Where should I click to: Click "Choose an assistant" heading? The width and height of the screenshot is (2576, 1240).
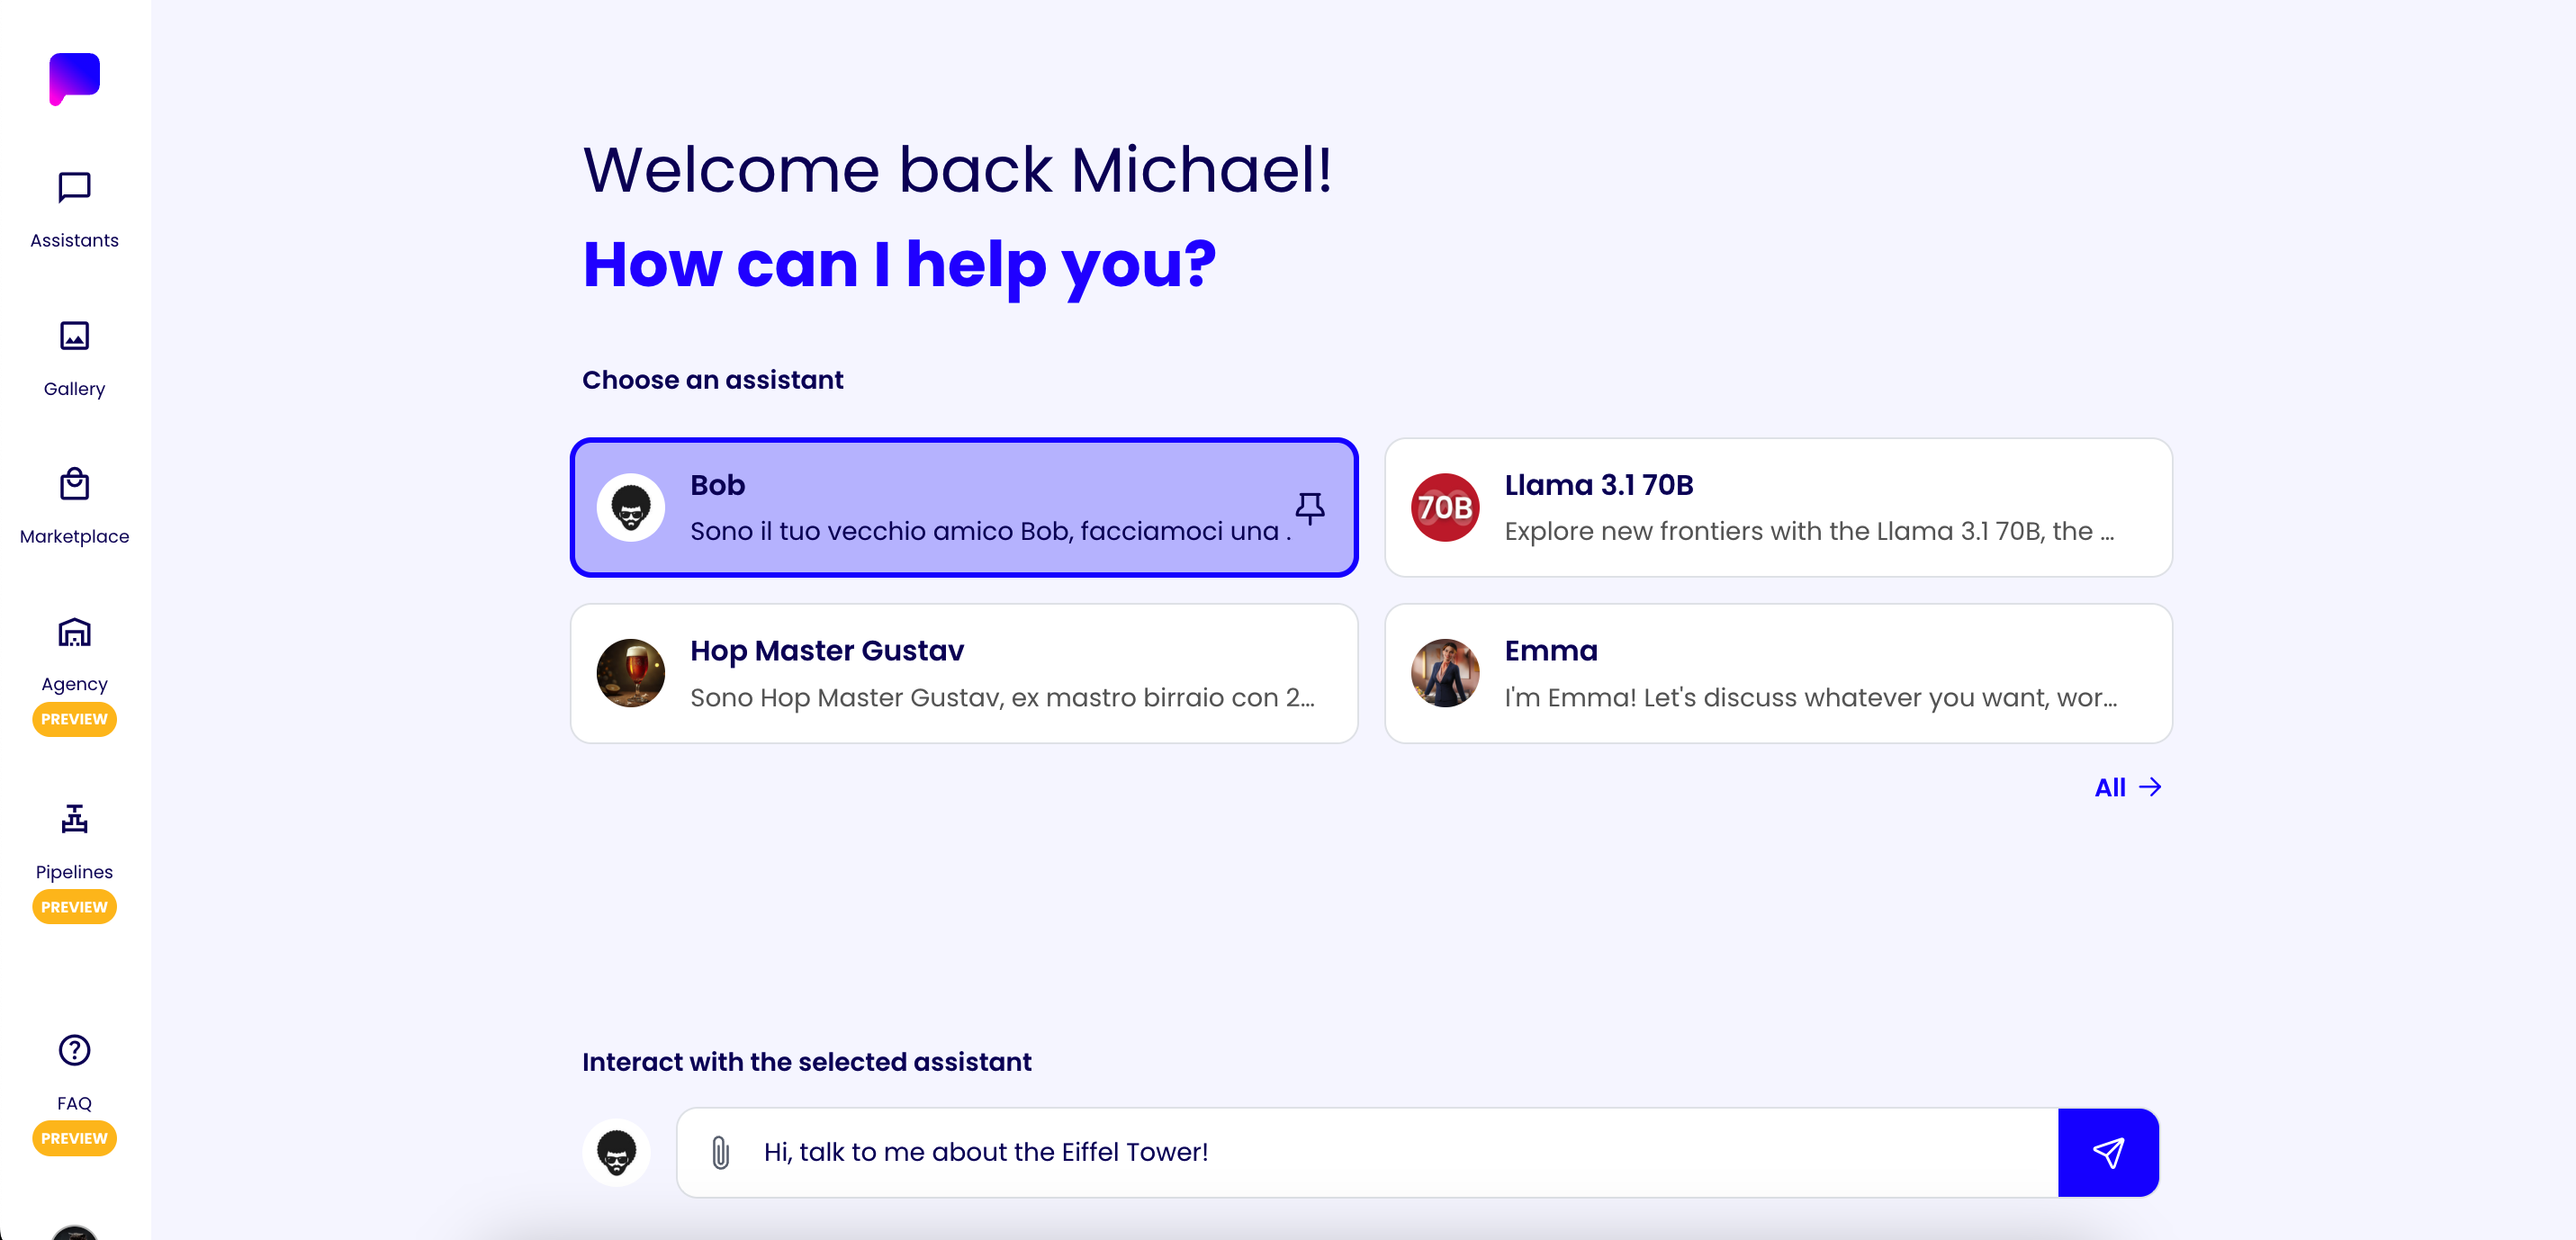click(x=712, y=380)
